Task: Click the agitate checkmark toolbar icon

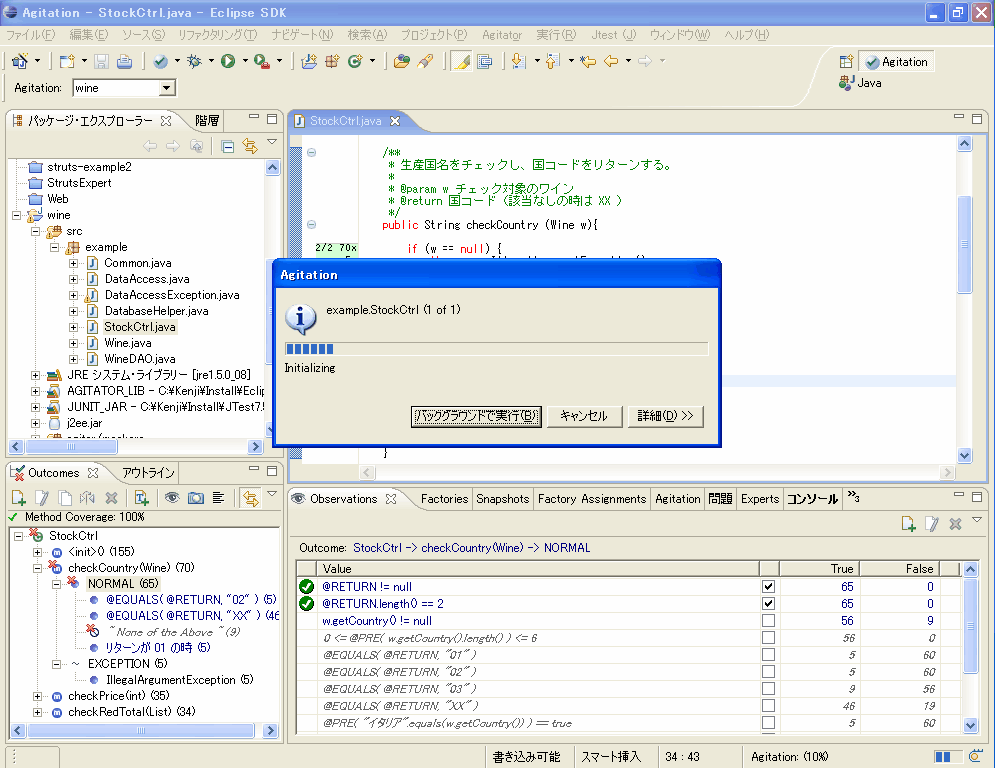Action: (161, 62)
